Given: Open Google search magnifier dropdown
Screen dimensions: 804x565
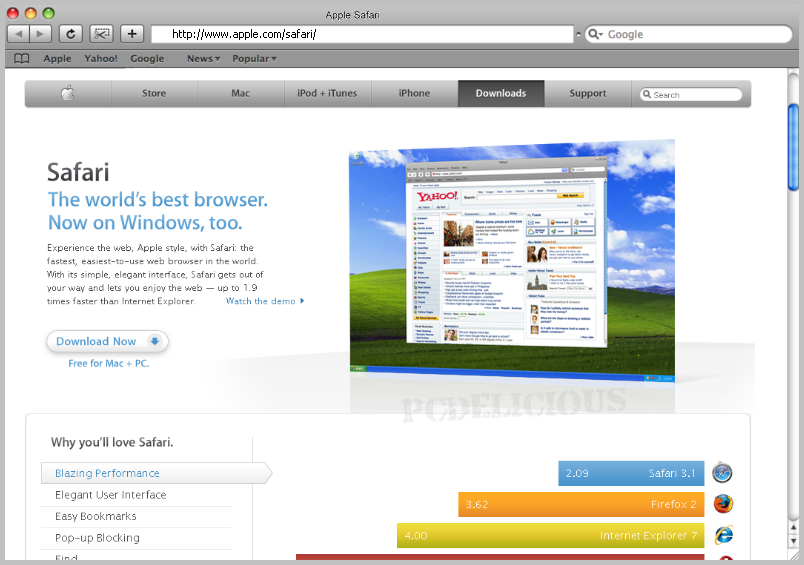Looking at the screenshot, I should click(595, 34).
